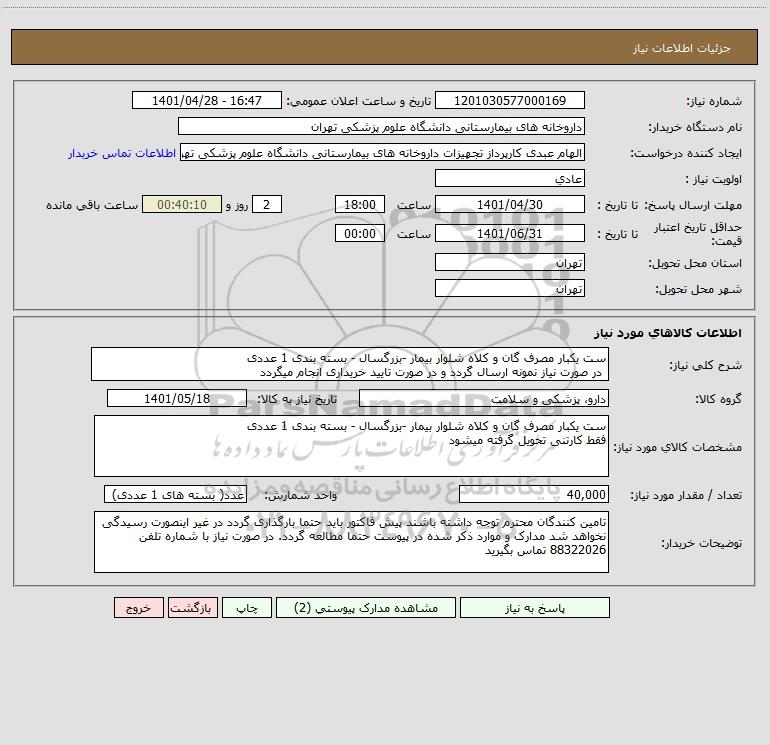This screenshot has width=770, height=745.
Task: Click the label شماره نیاز:
Action: pyautogui.click(x=714, y=102)
